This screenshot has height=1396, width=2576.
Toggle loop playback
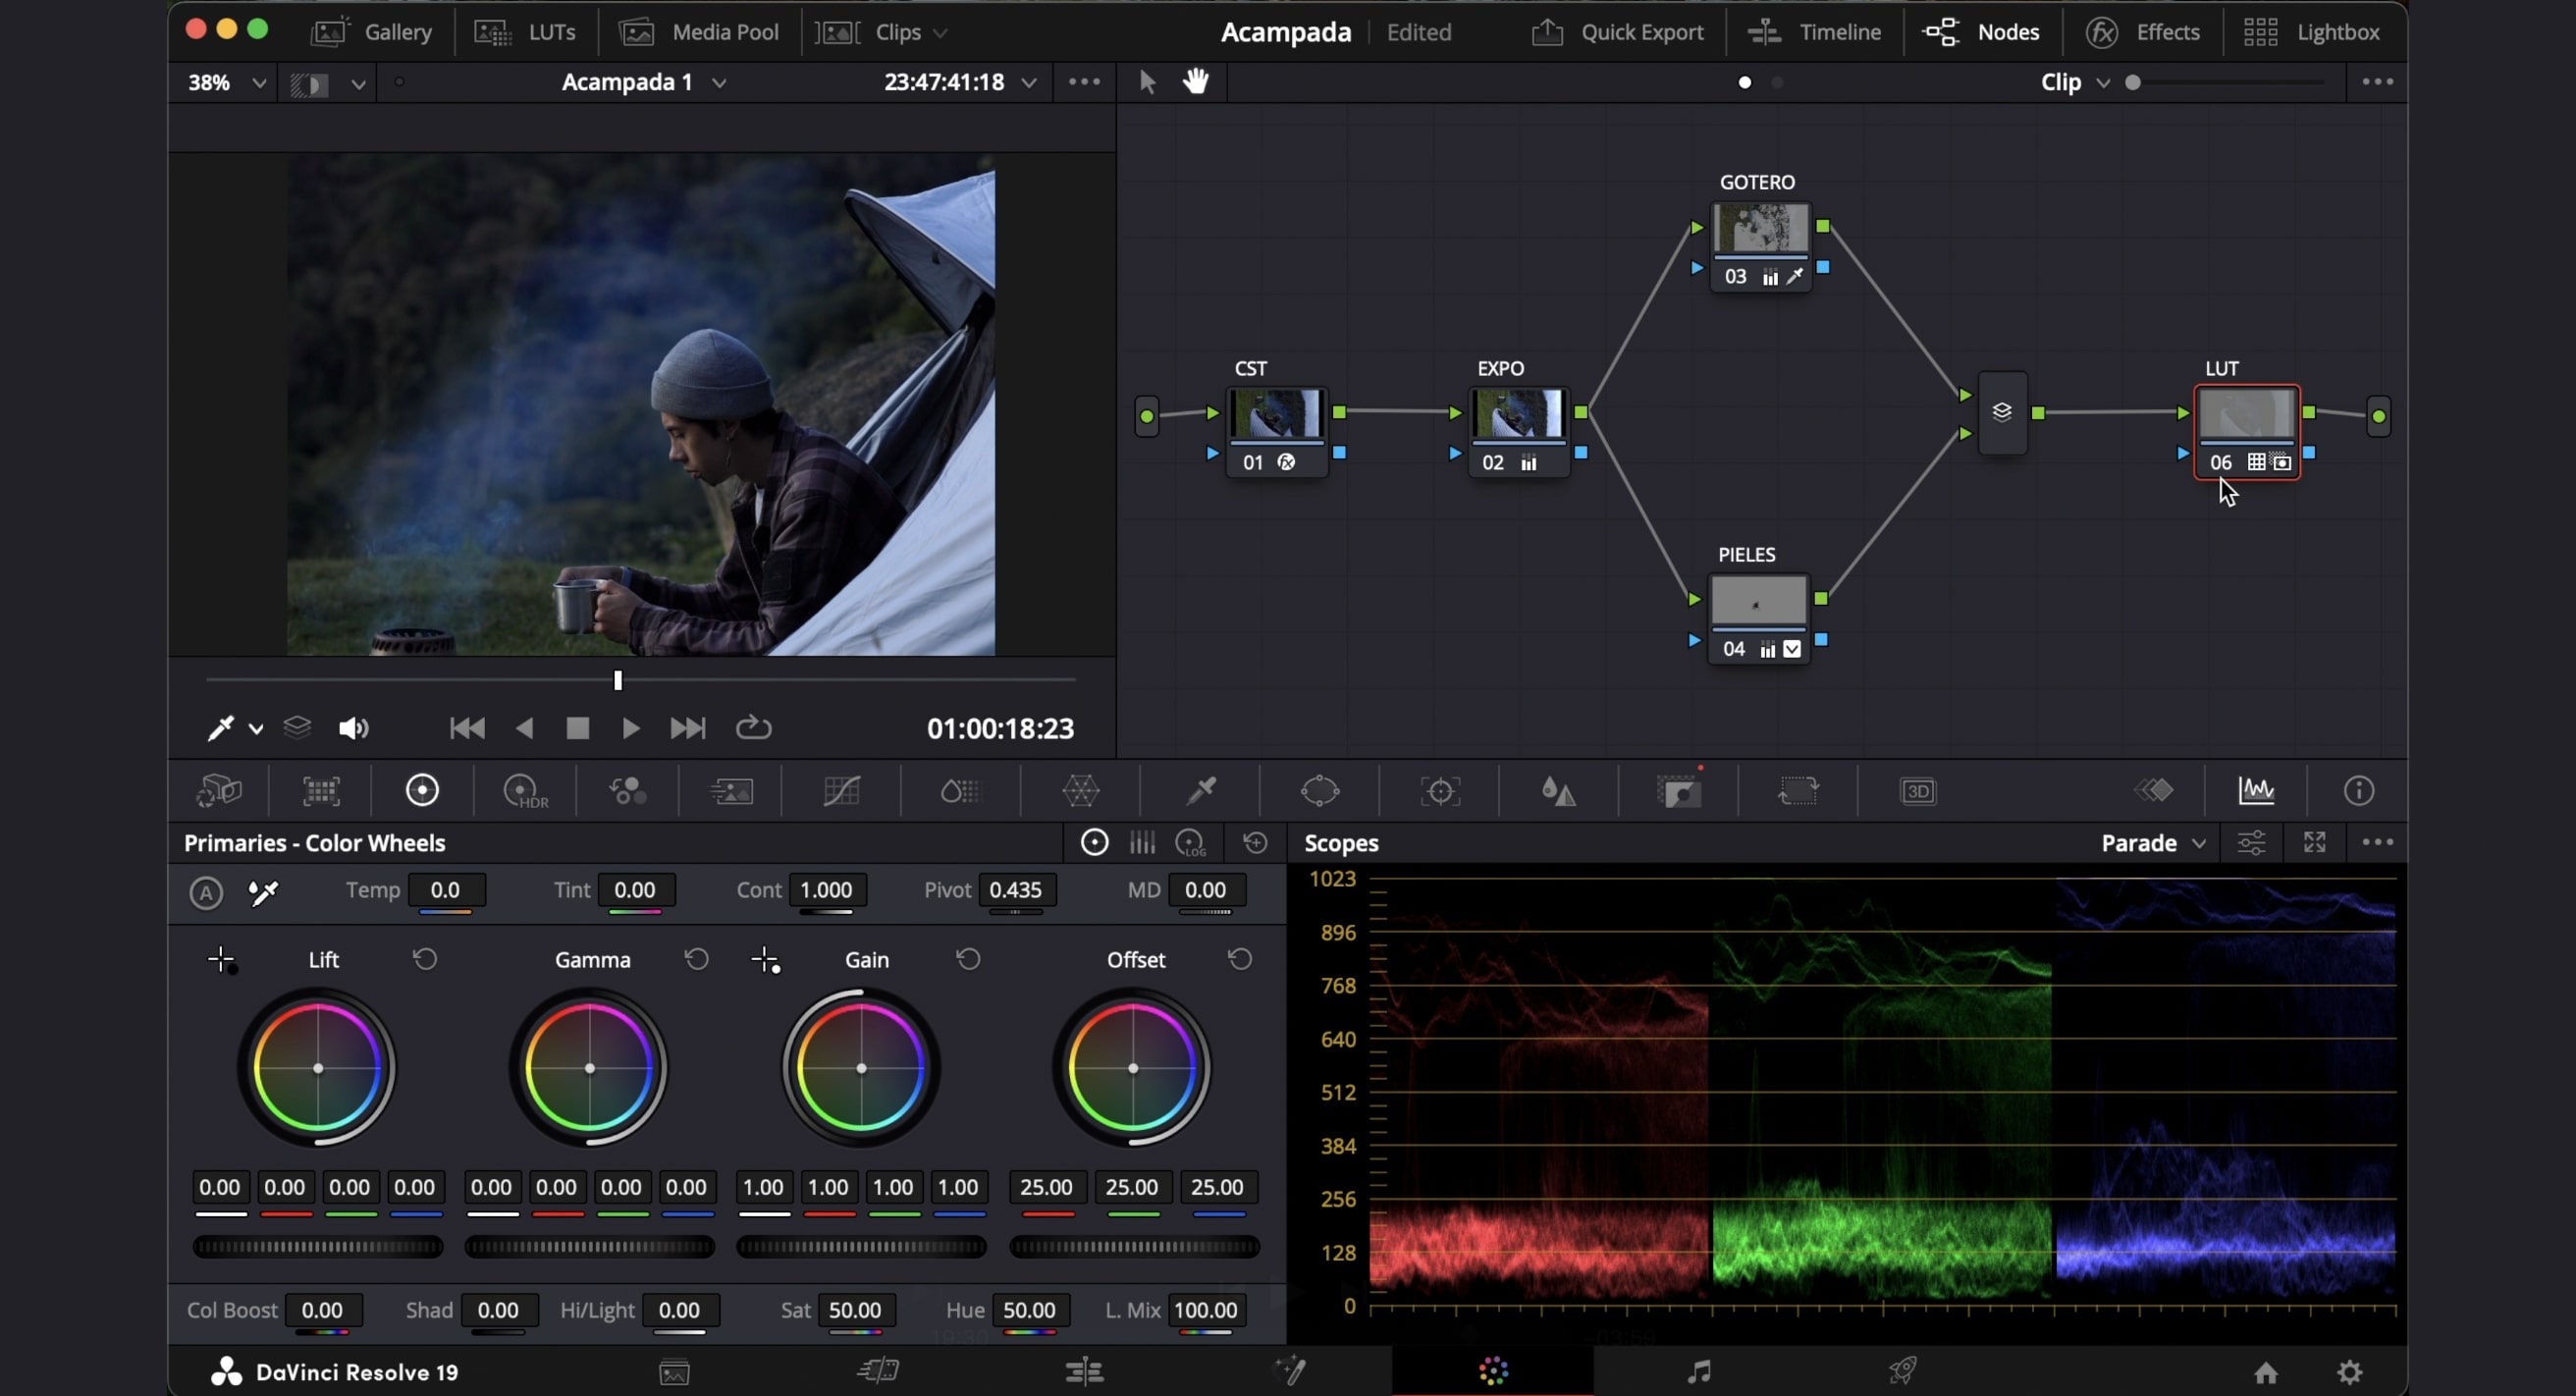tap(753, 728)
